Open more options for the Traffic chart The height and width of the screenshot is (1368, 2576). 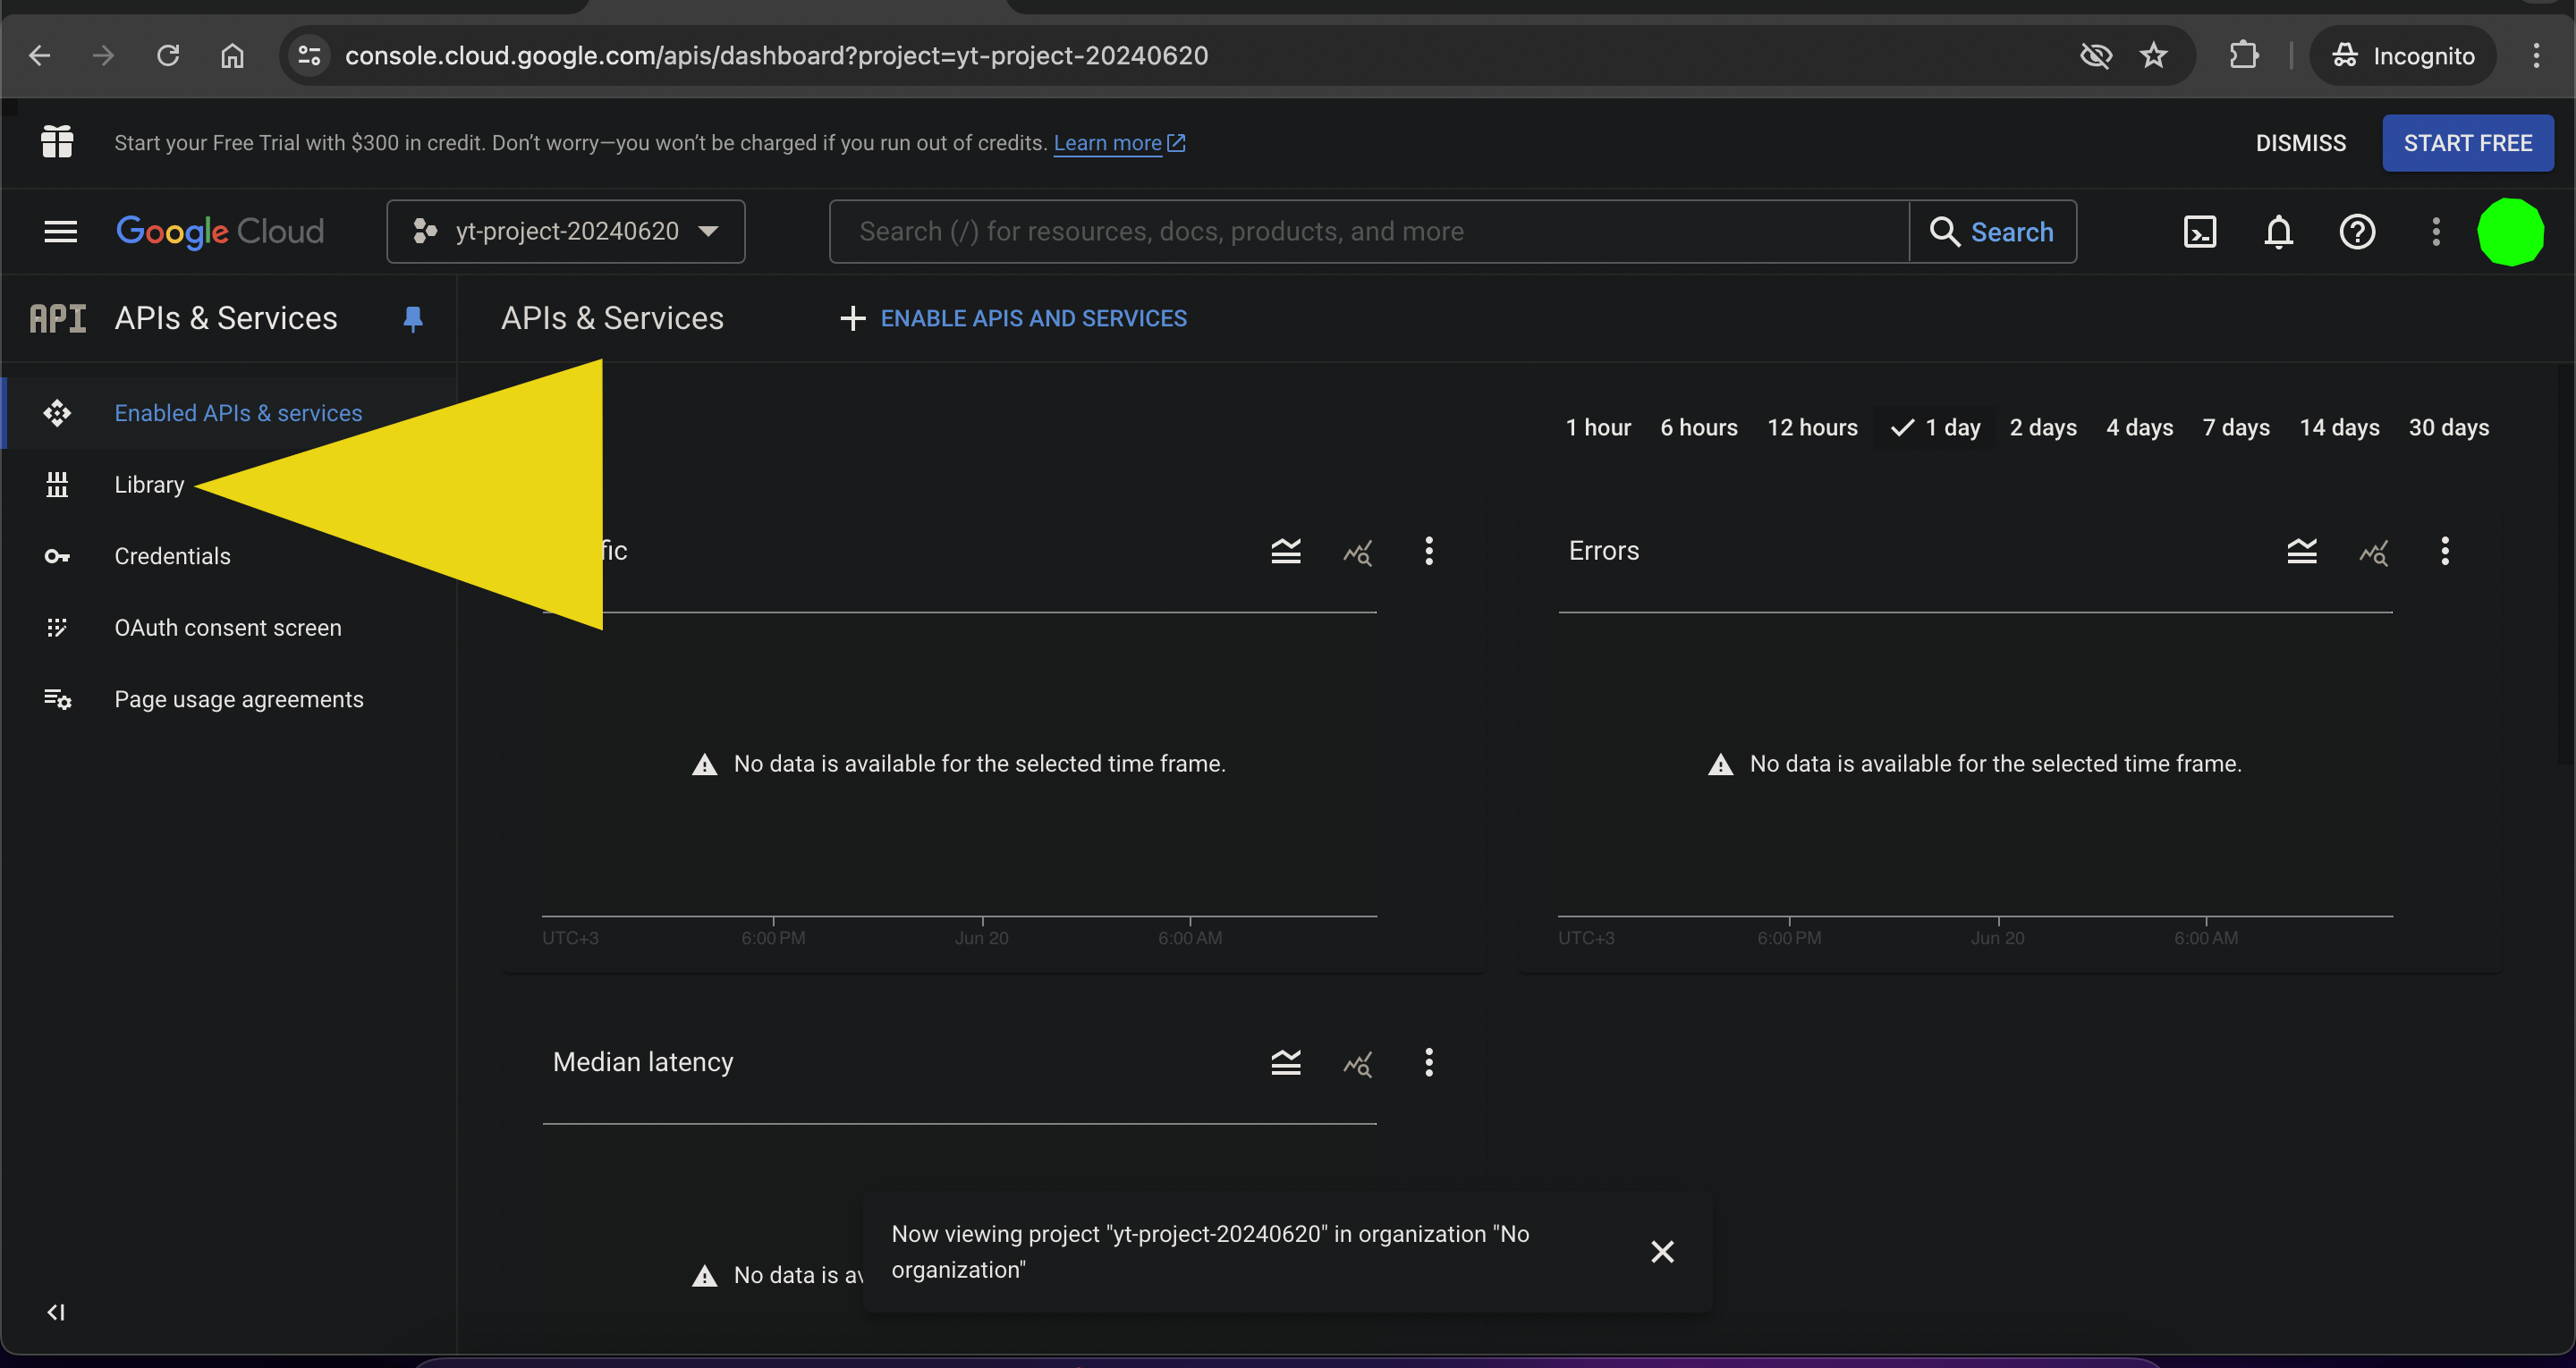(1429, 551)
